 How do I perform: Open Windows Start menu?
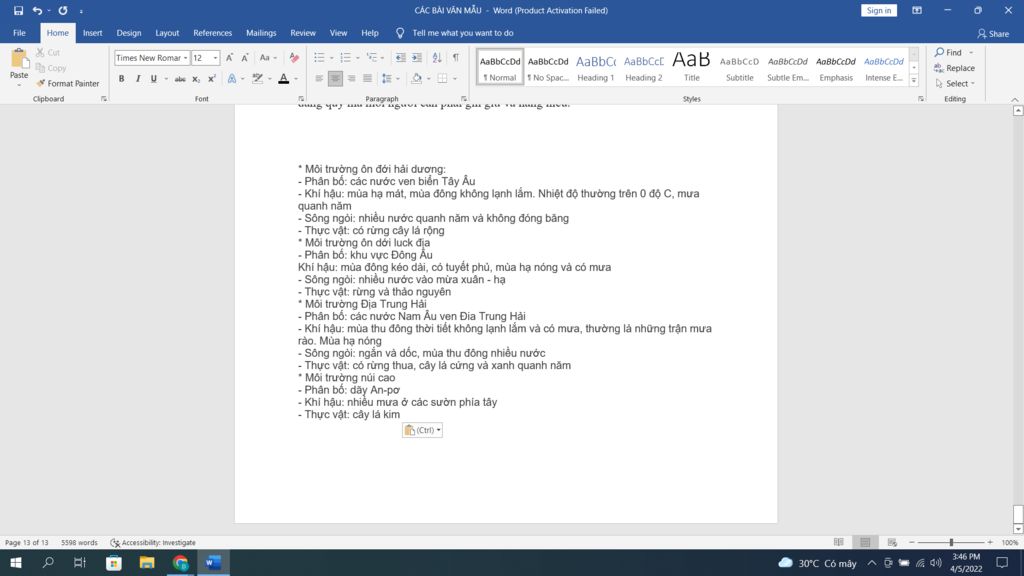point(16,563)
